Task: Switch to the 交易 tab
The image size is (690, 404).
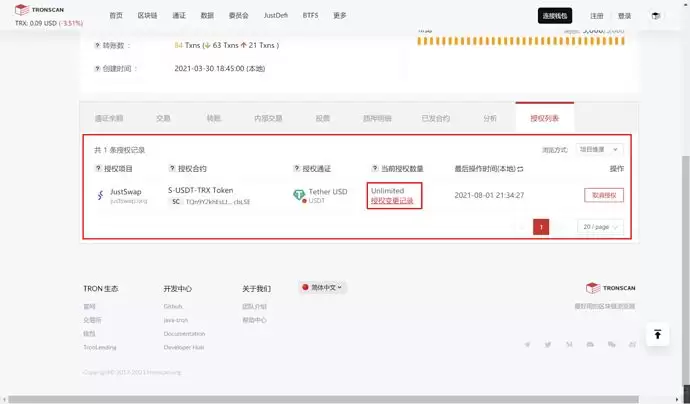Action: click(163, 118)
